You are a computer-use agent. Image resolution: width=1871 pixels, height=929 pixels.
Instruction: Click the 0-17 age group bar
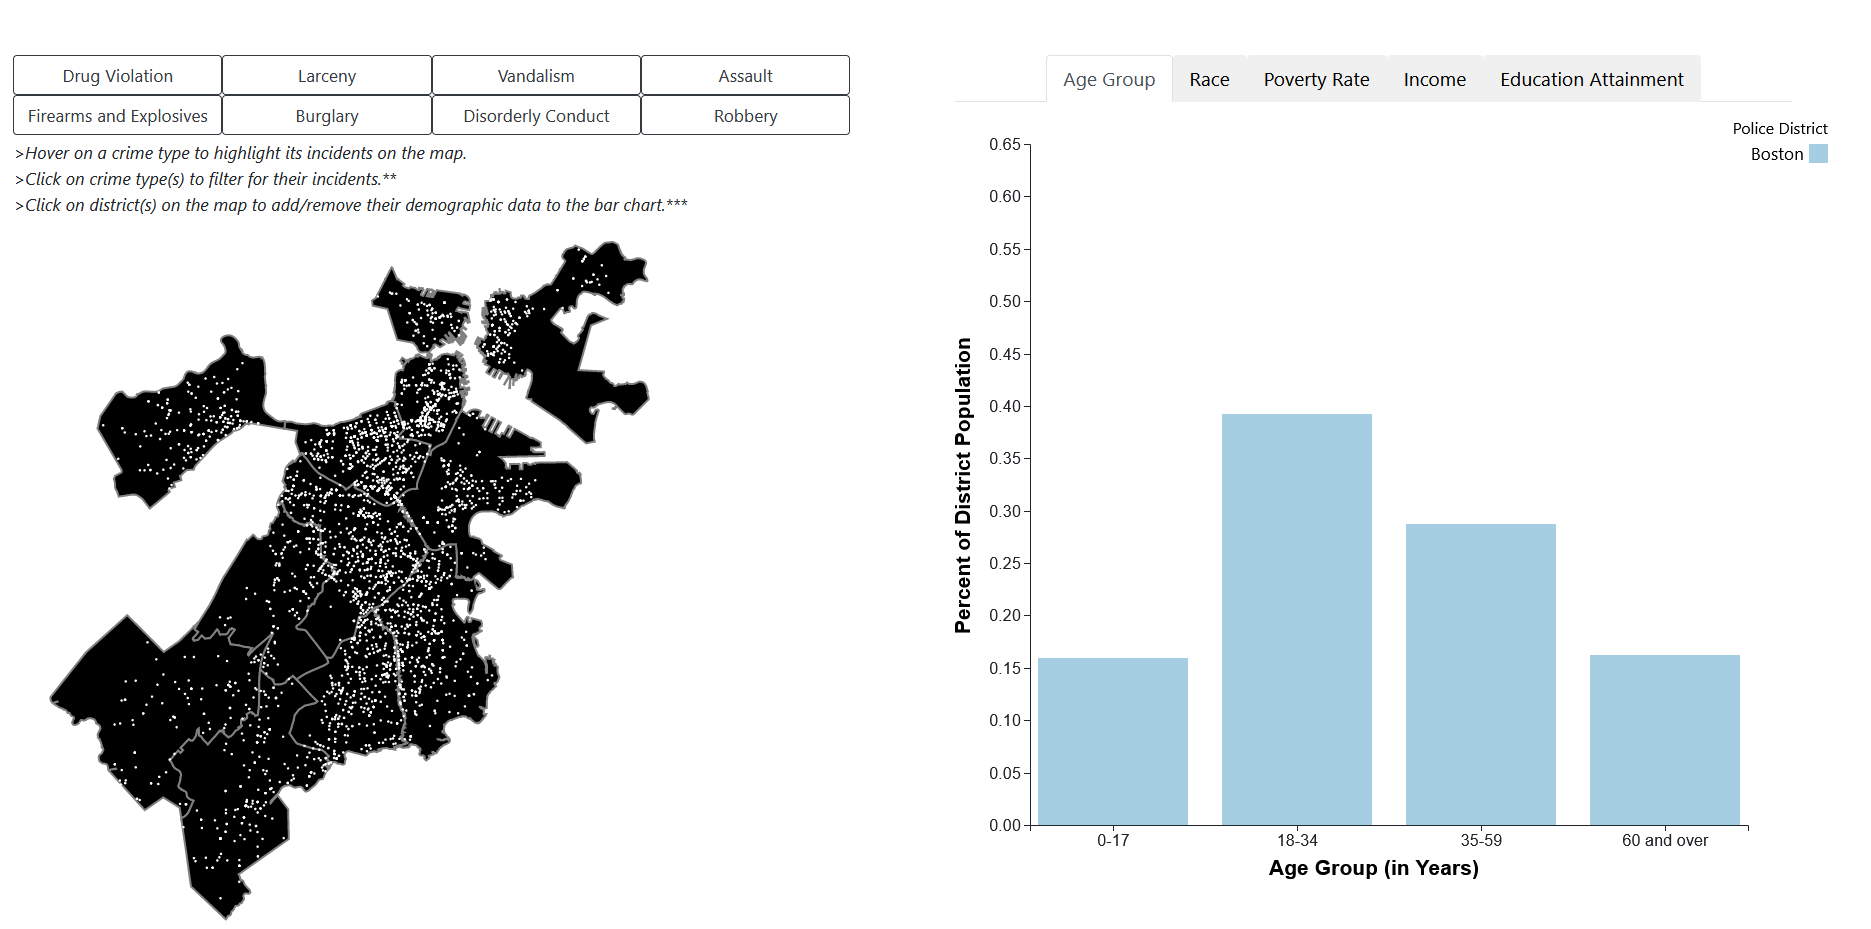coord(1113,741)
